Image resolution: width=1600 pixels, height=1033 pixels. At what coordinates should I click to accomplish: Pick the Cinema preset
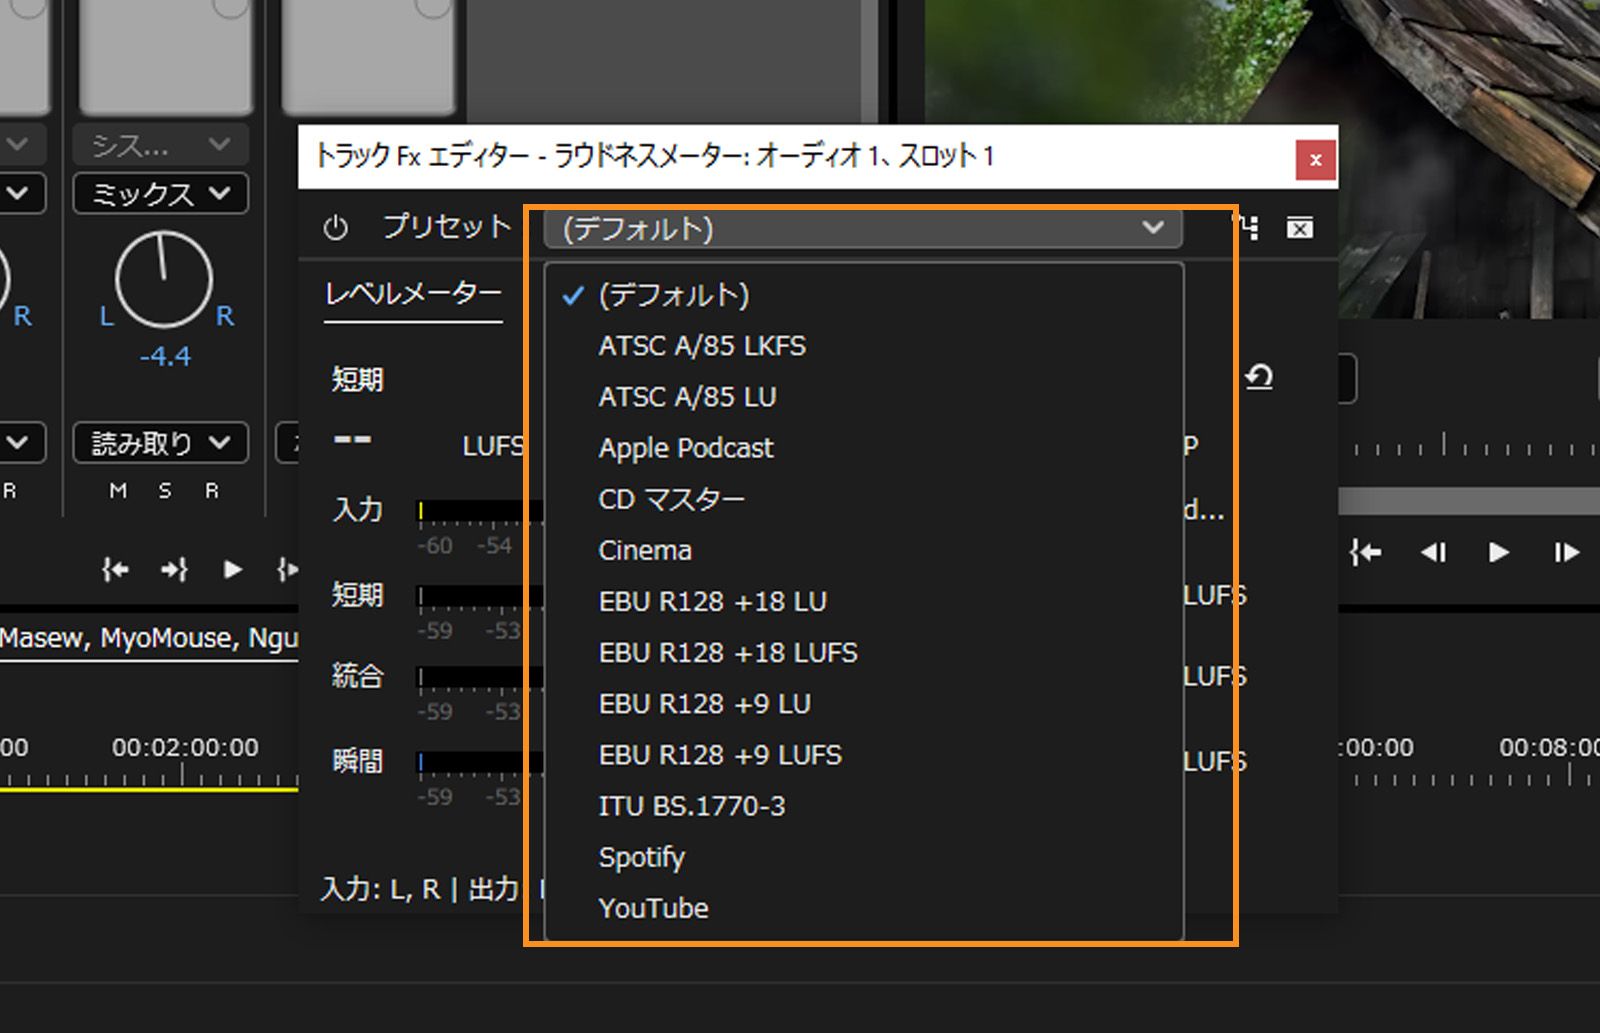(x=864, y=550)
